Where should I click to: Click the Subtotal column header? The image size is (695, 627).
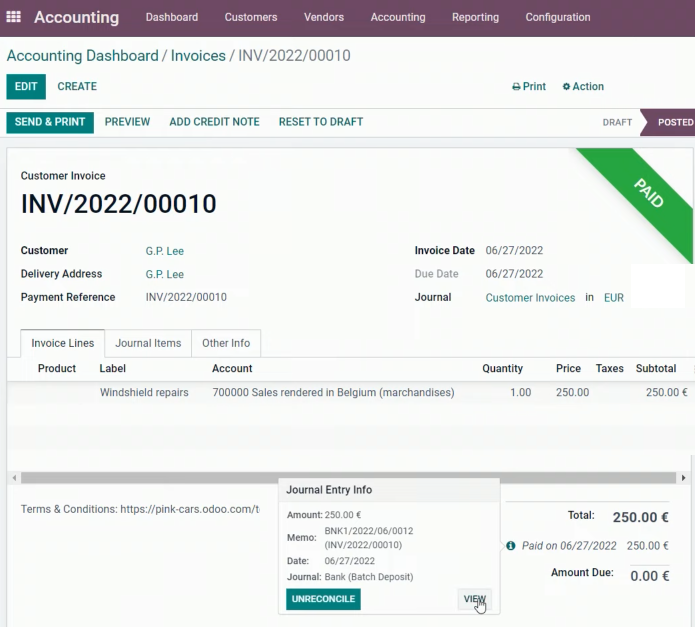pyautogui.click(x=656, y=368)
